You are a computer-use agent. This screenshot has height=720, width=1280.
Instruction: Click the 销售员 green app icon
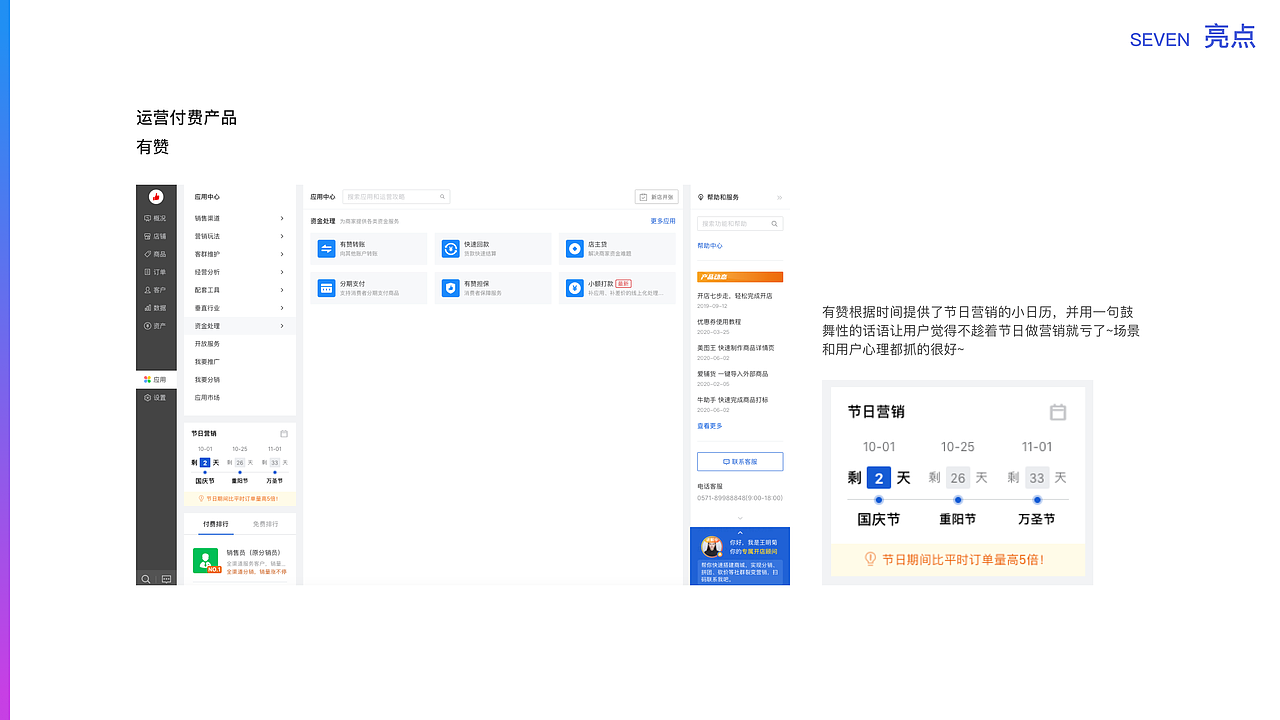point(206,560)
